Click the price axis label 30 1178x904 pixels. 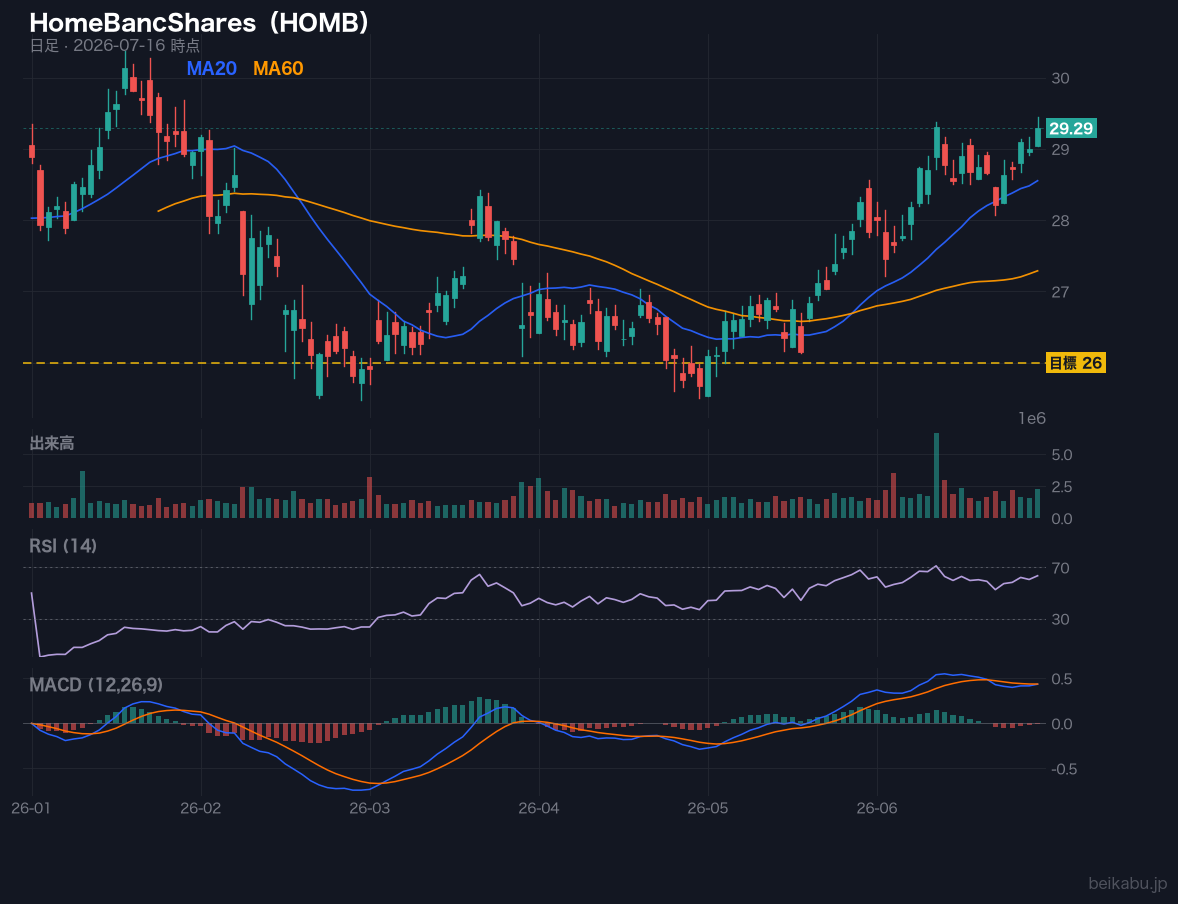coord(1060,78)
